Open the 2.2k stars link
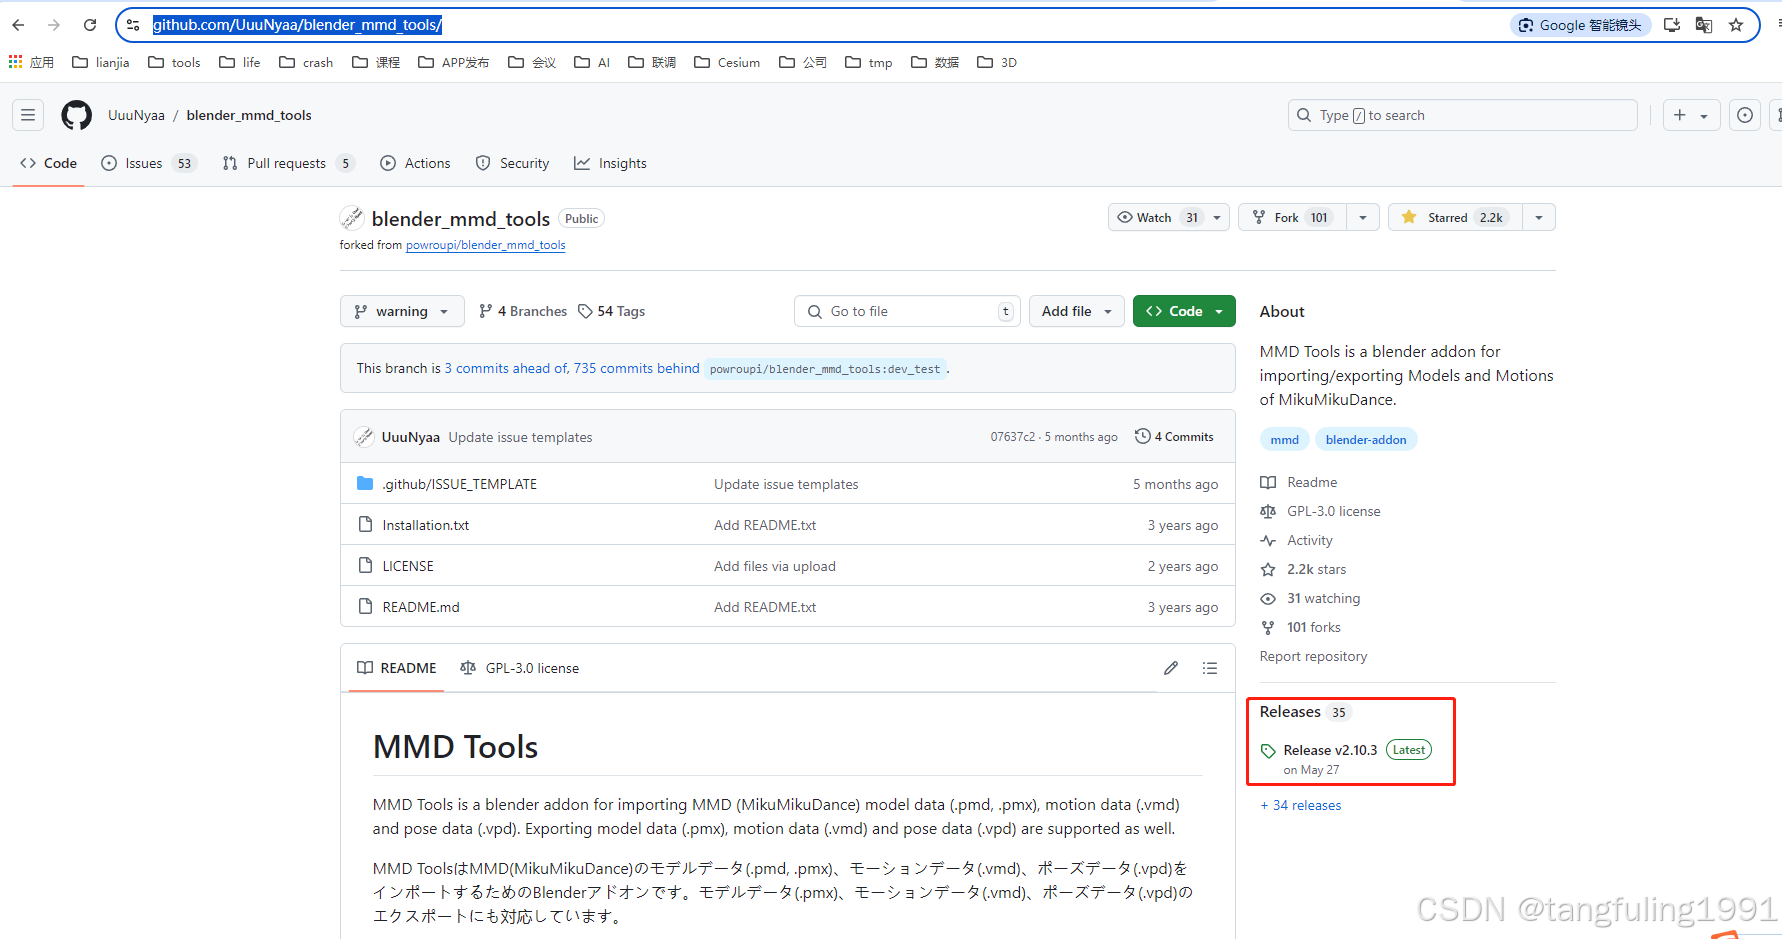Image resolution: width=1782 pixels, height=939 pixels. [x=1304, y=569]
